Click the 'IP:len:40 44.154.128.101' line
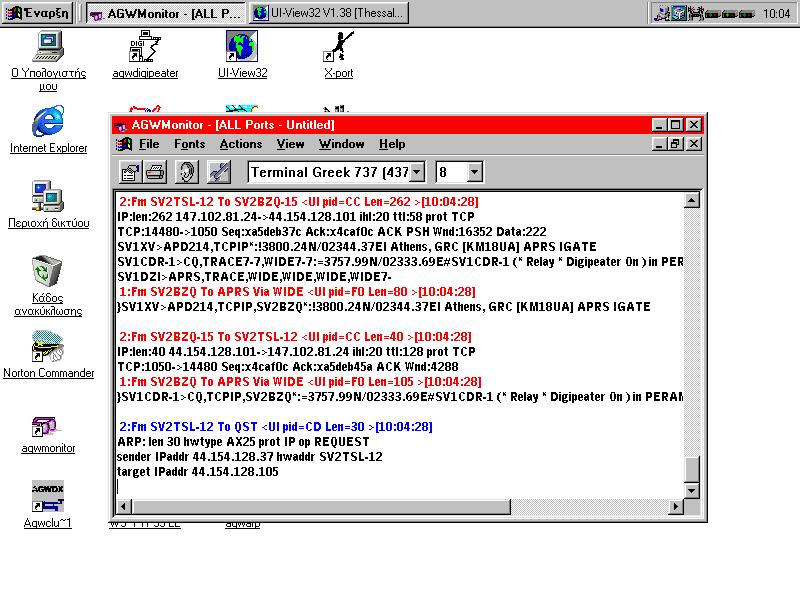The width and height of the screenshot is (800, 600). point(296,352)
